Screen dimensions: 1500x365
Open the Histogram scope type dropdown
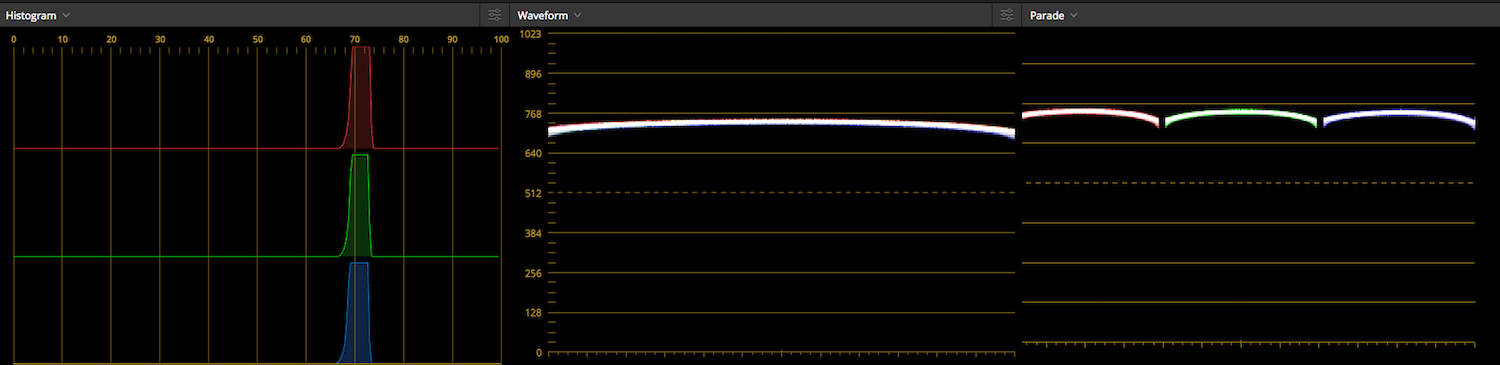[x=37, y=15]
